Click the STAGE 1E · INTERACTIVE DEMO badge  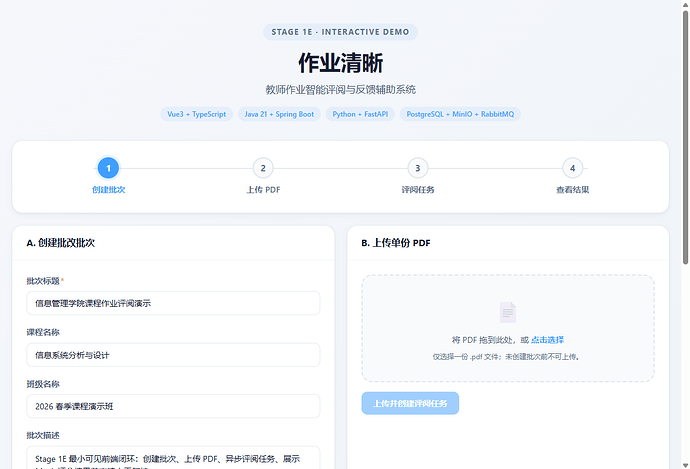(x=340, y=32)
